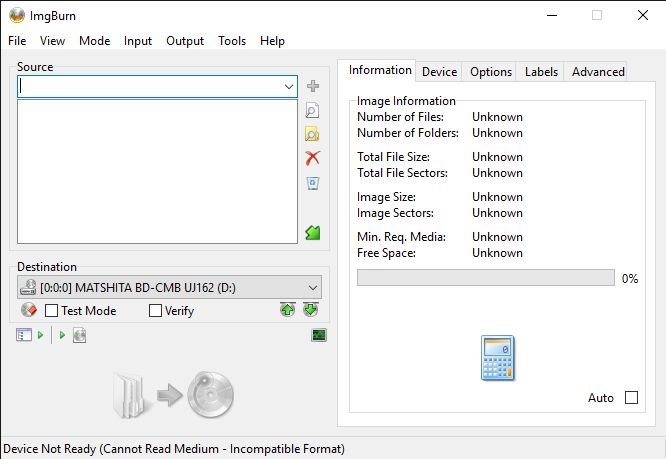The width and height of the screenshot is (666, 459).
Task: Enable the Verify checkbox
Action: coord(155,310)
